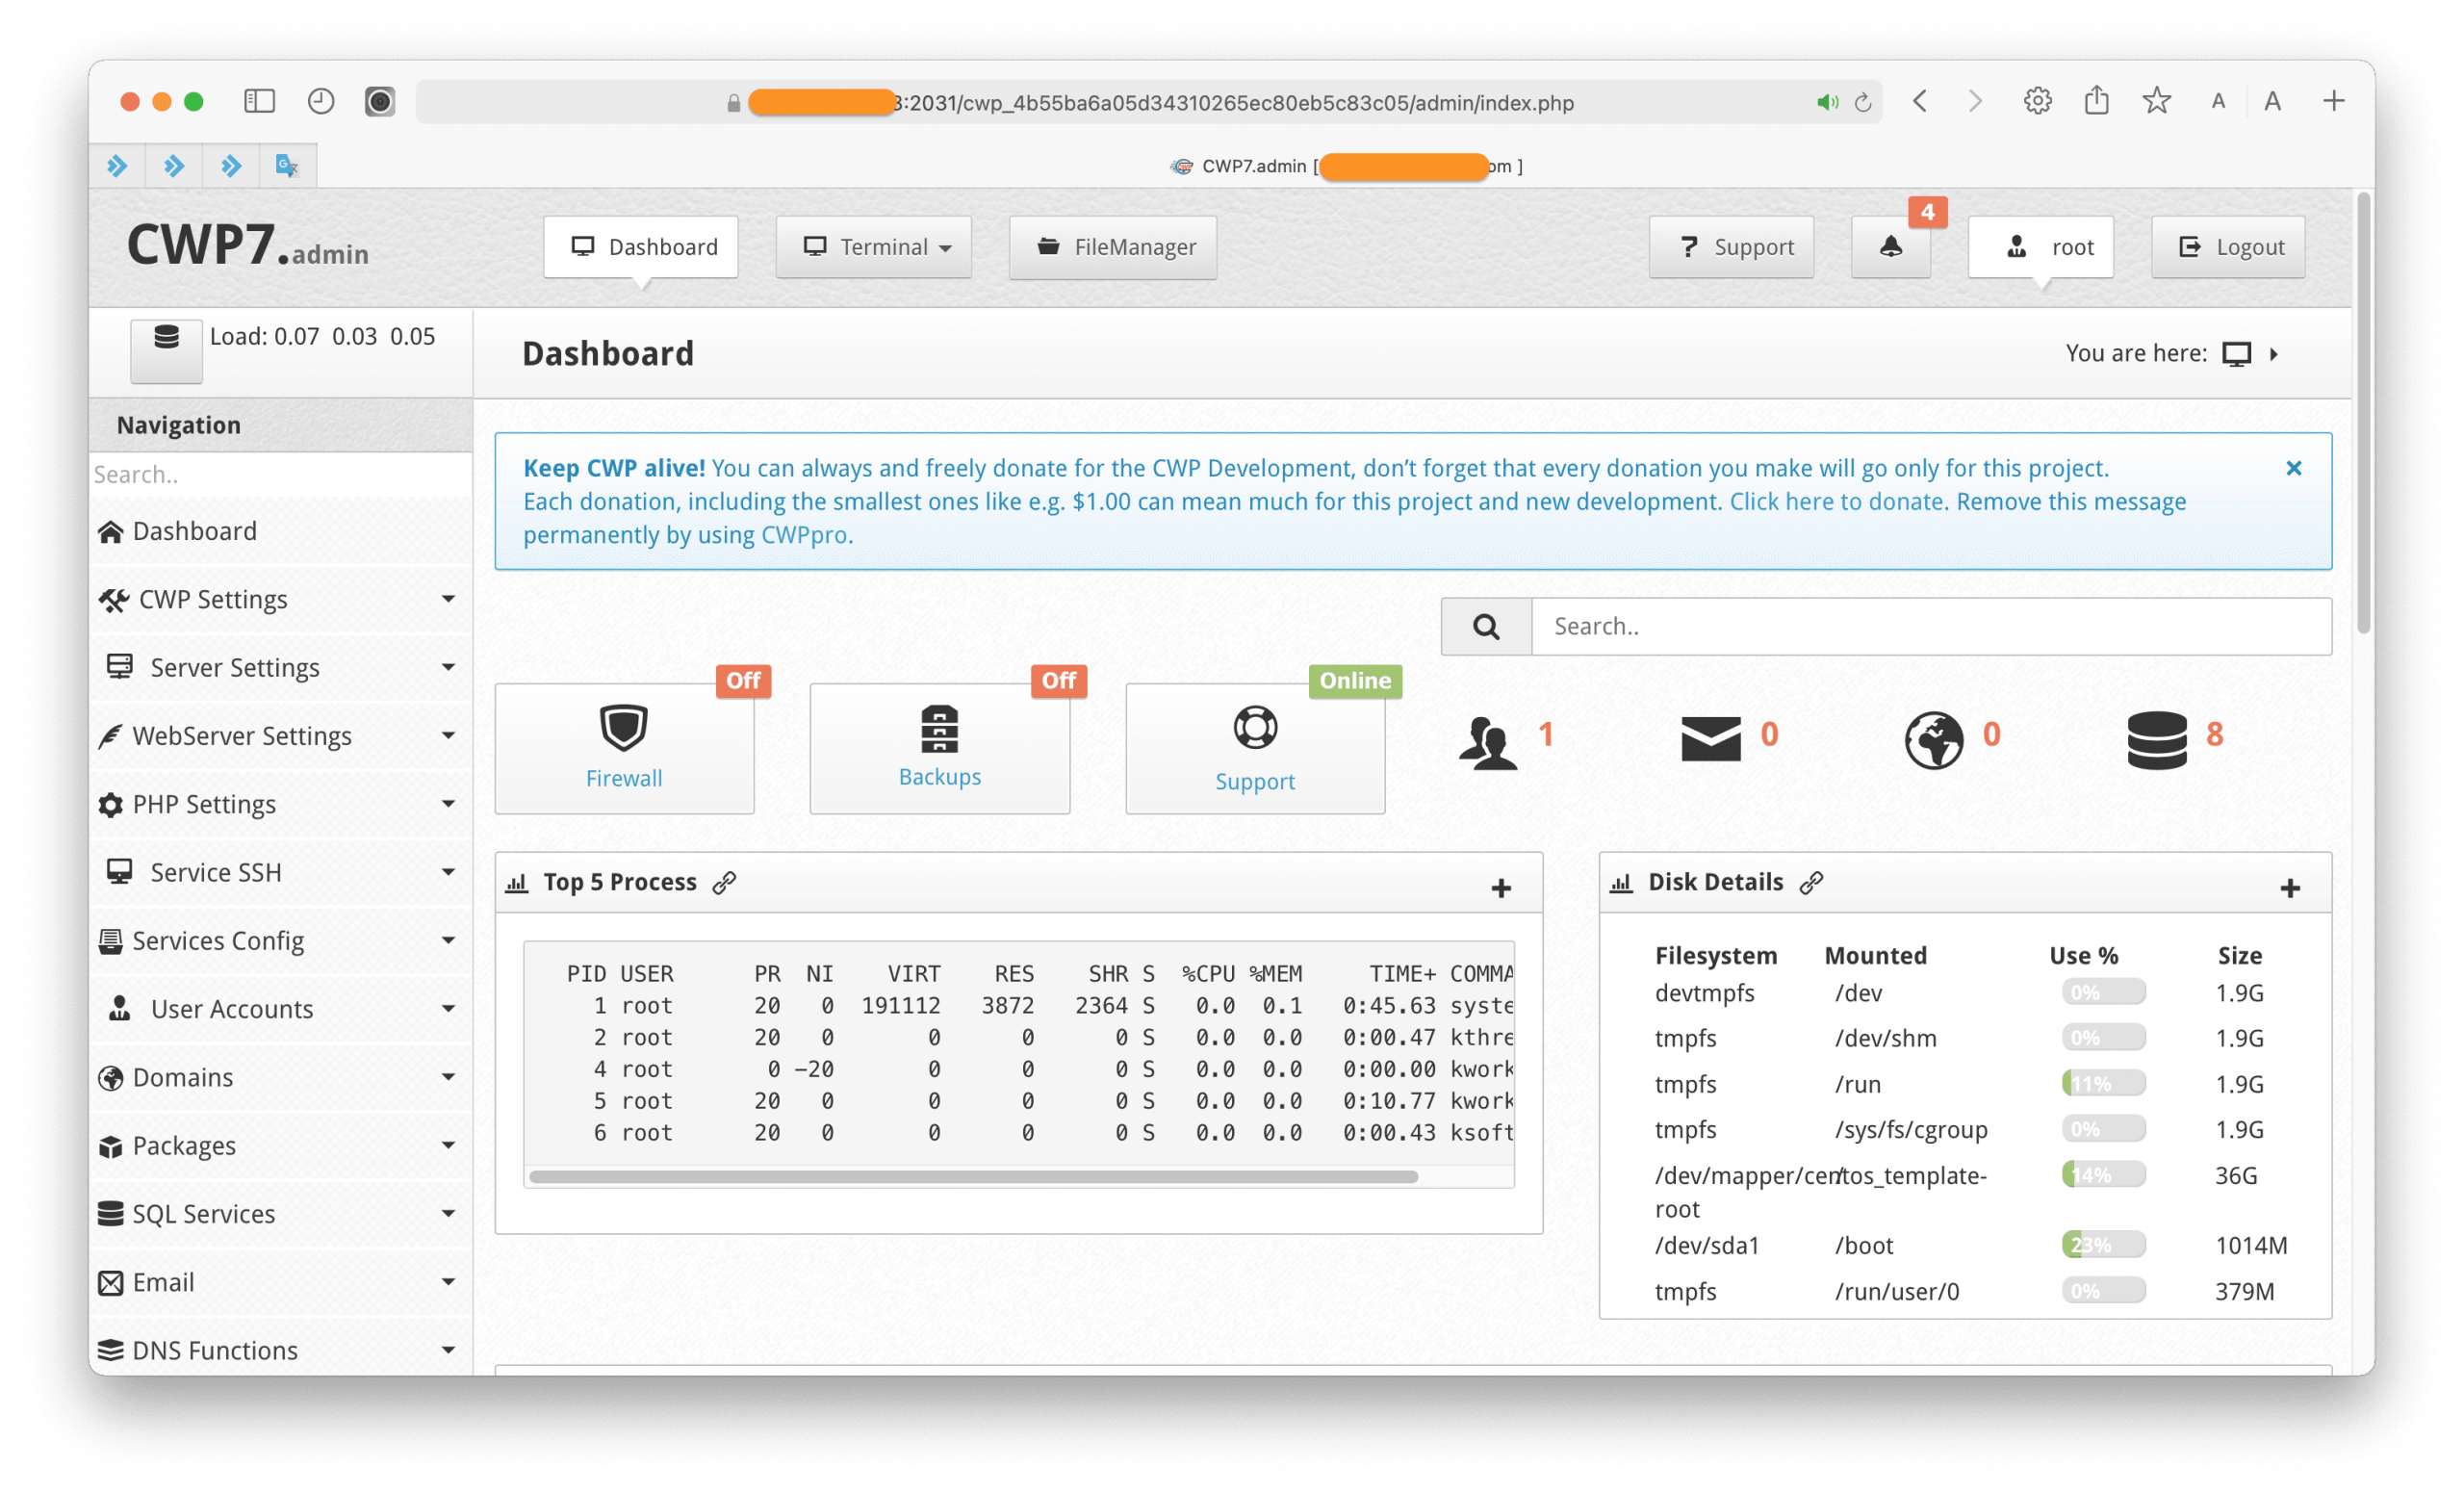Expand the Top 5 Process panel
This screenshot has width=2464, height=1493.
click(x=1500, y=887)
